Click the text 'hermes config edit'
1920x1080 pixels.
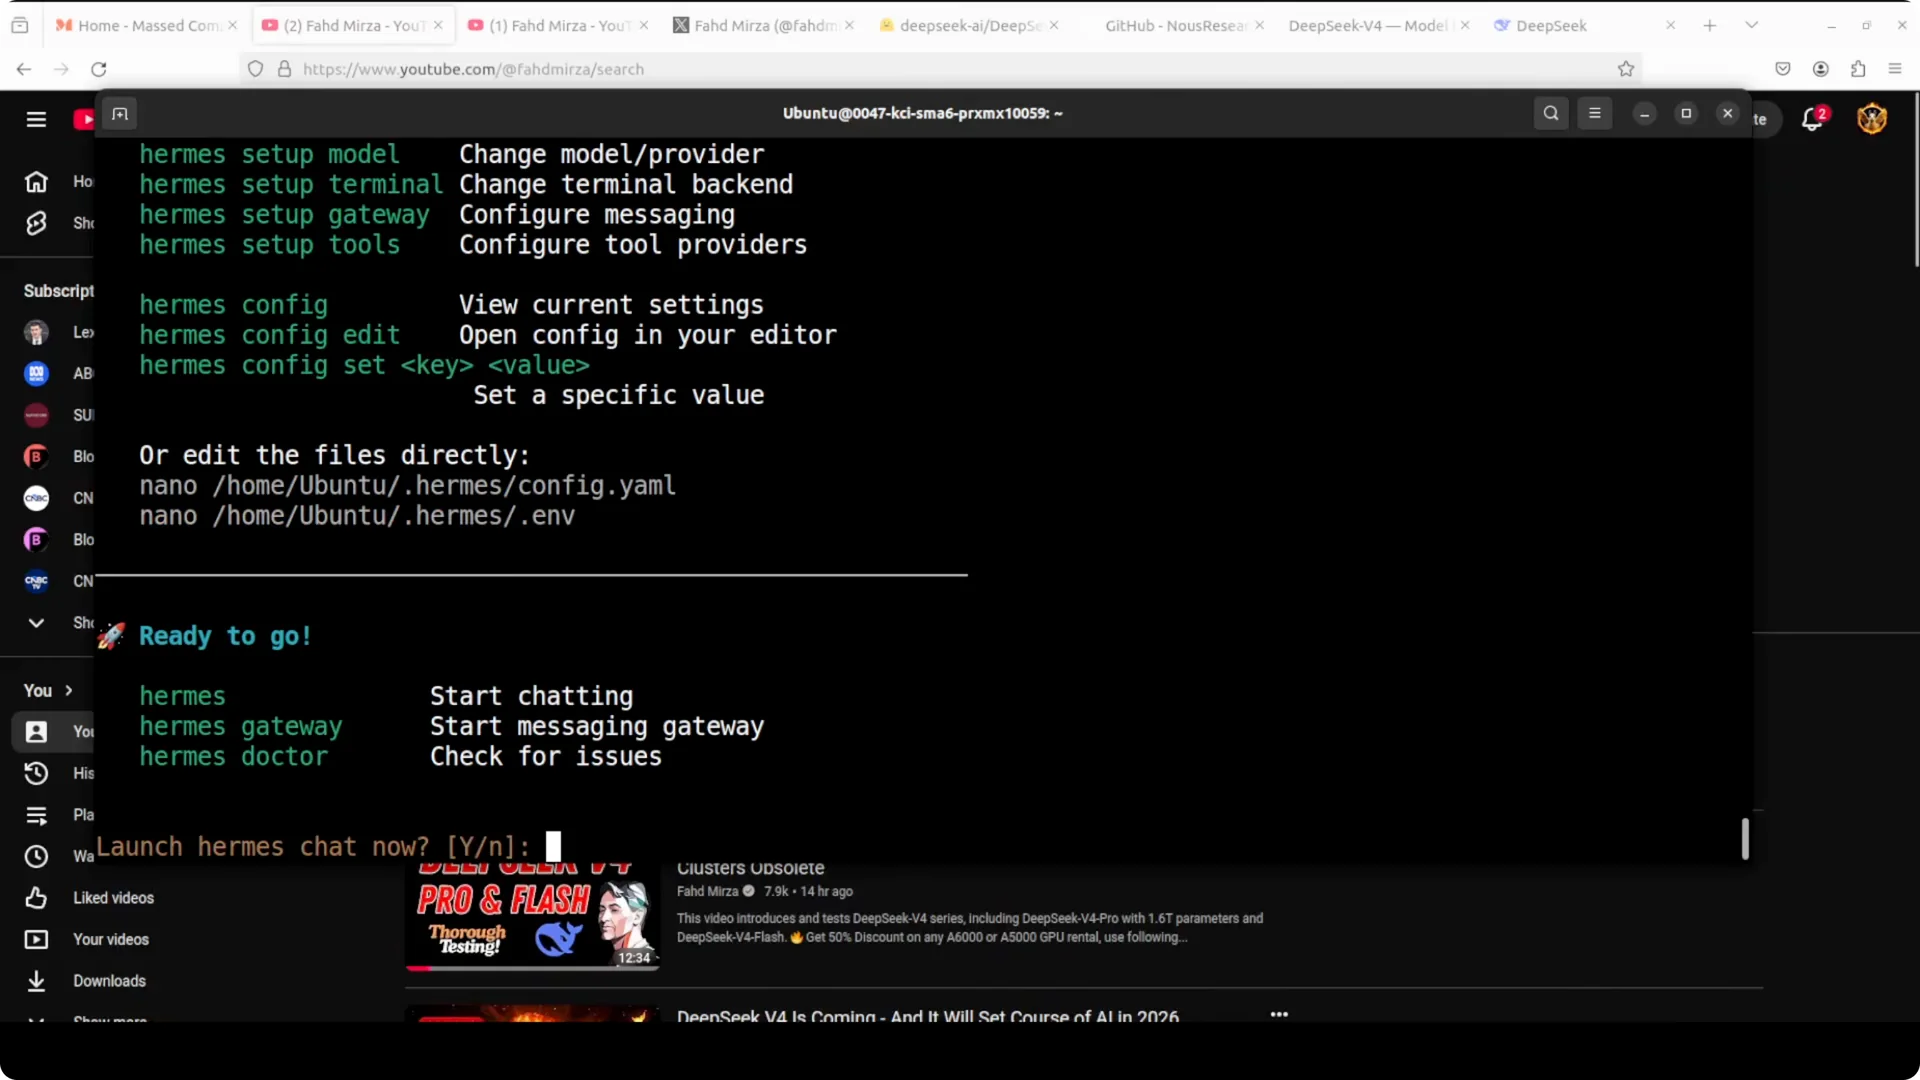269,335
